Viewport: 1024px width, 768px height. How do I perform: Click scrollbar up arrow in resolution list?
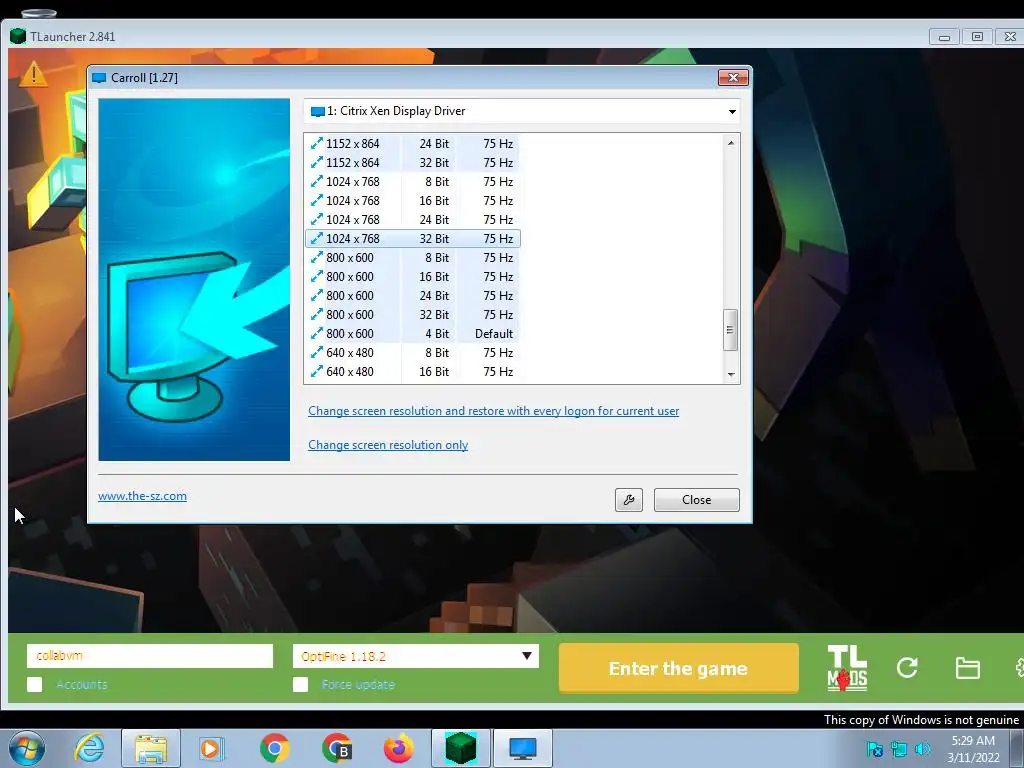point(731,143)
